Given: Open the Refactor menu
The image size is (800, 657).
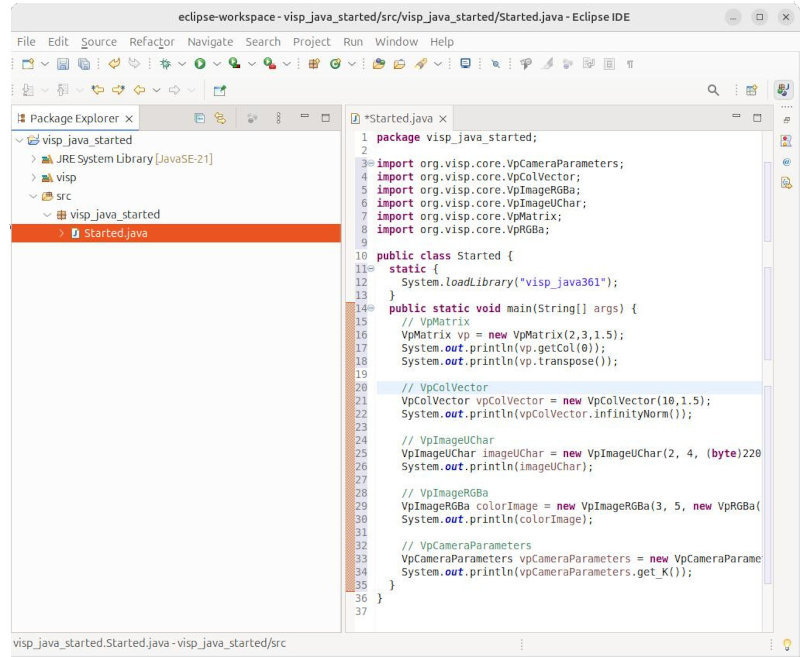Looking at the screenshot, I should click(151, 42).
